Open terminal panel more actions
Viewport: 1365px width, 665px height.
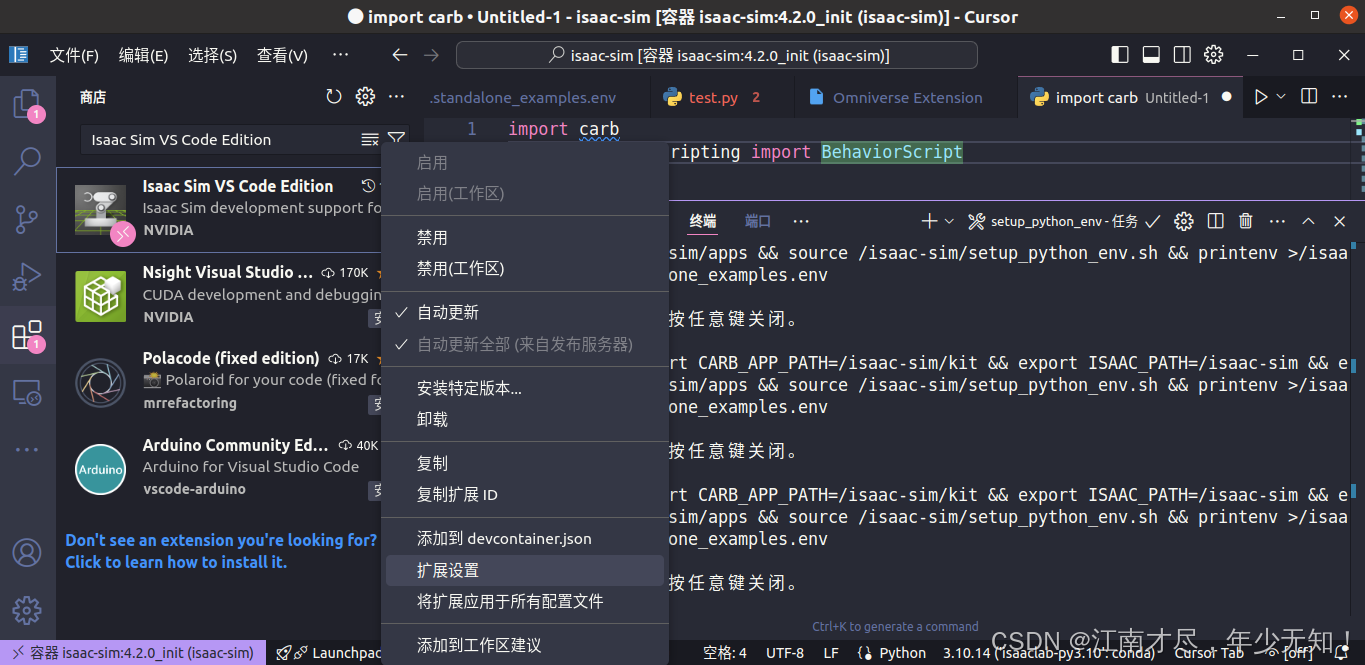click(1277, 221)
